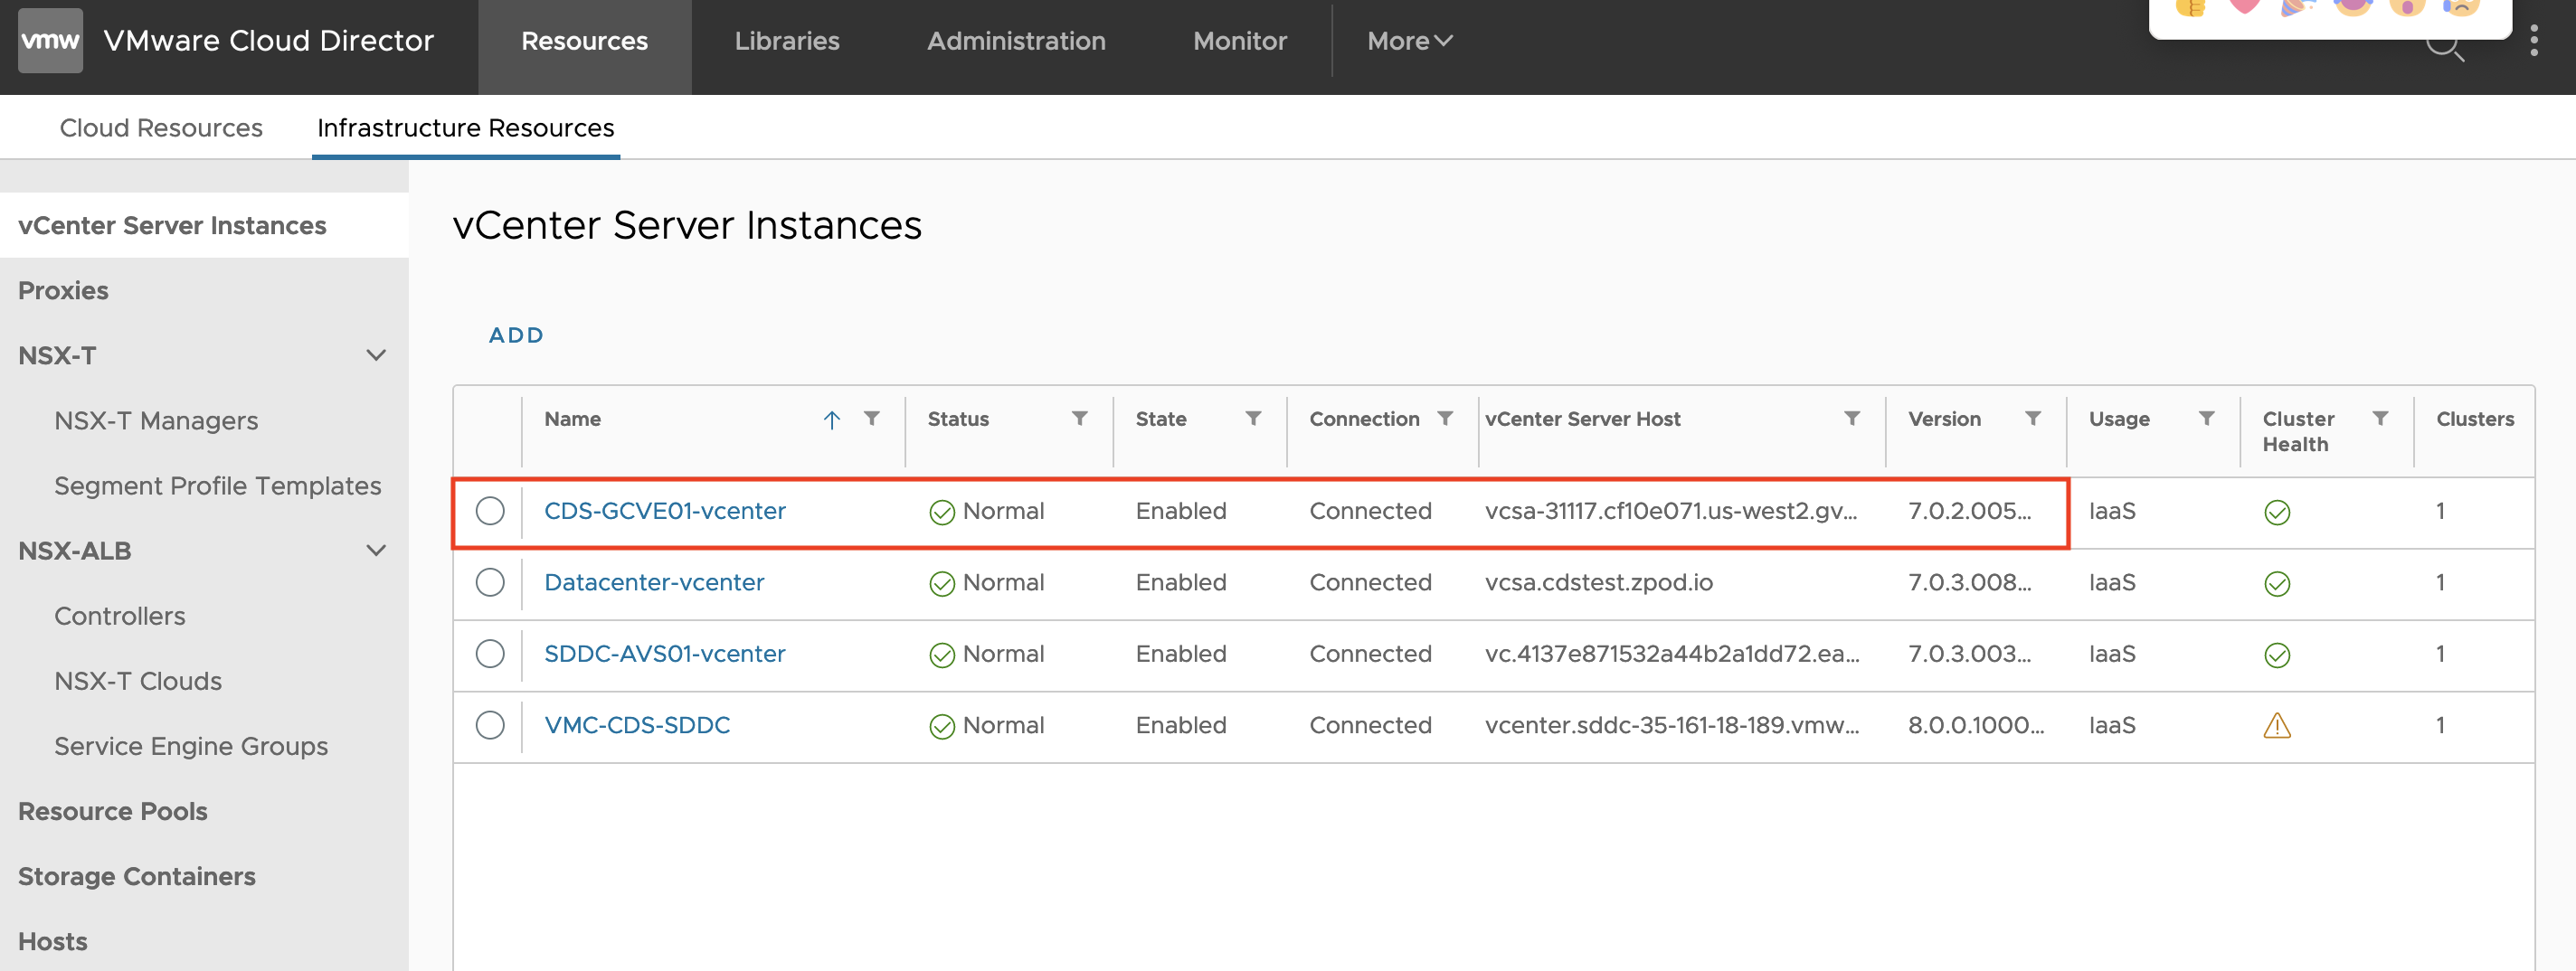Click the Name column sort arrow

point(831,420)
